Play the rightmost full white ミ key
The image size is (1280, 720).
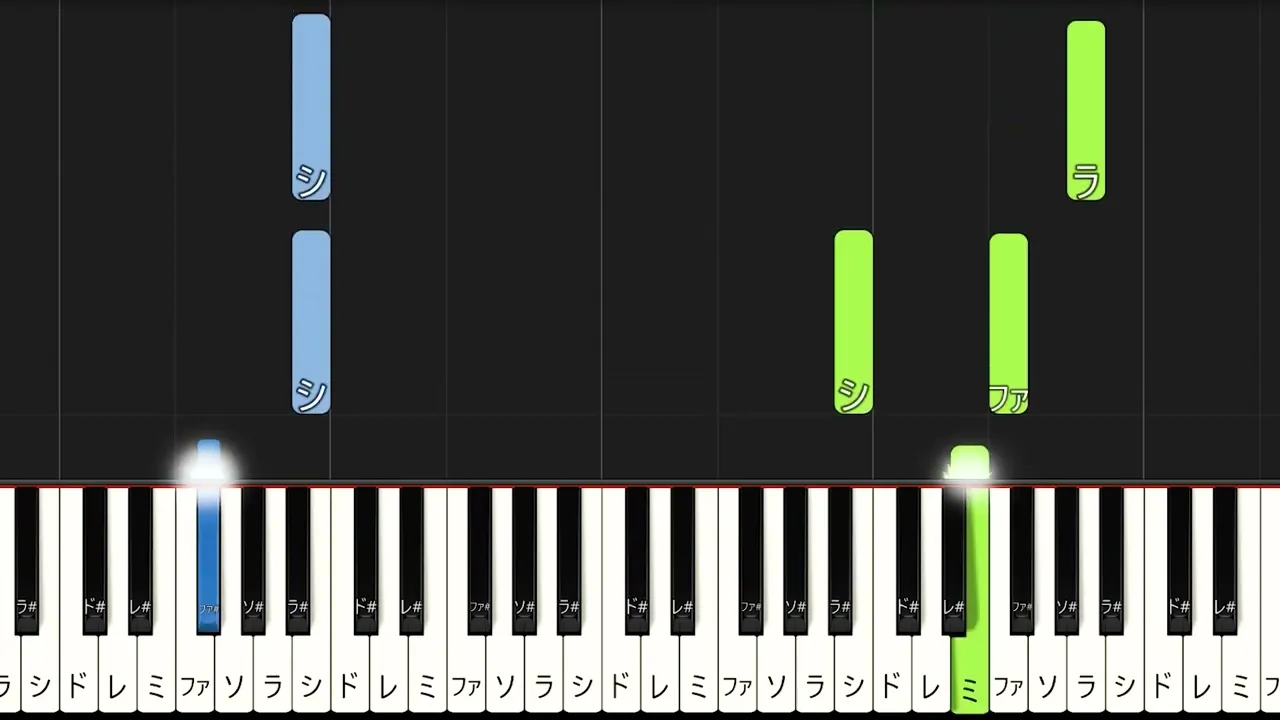1240,680
